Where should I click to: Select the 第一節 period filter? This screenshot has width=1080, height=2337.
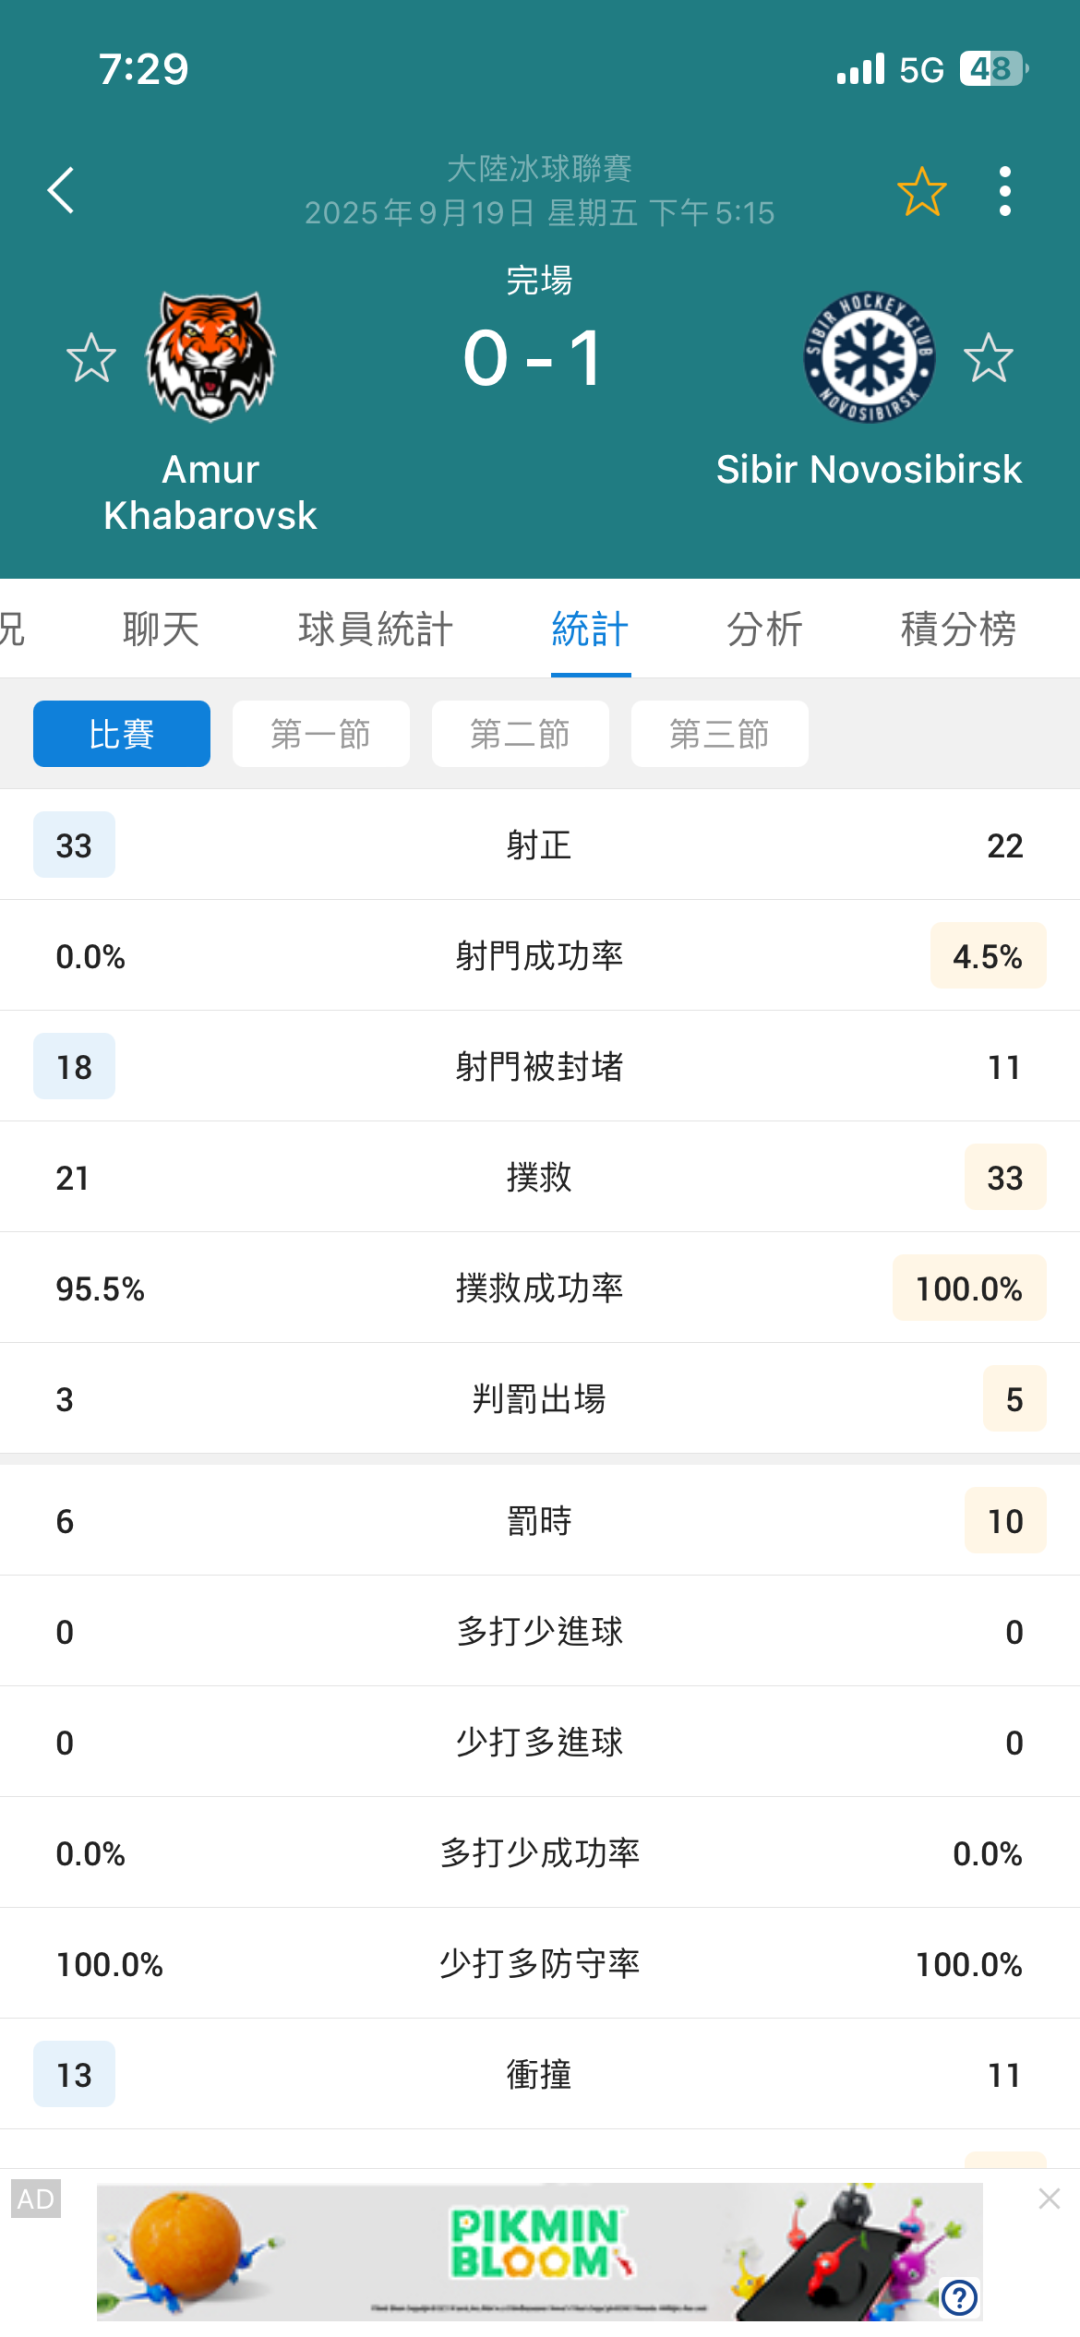321,734
